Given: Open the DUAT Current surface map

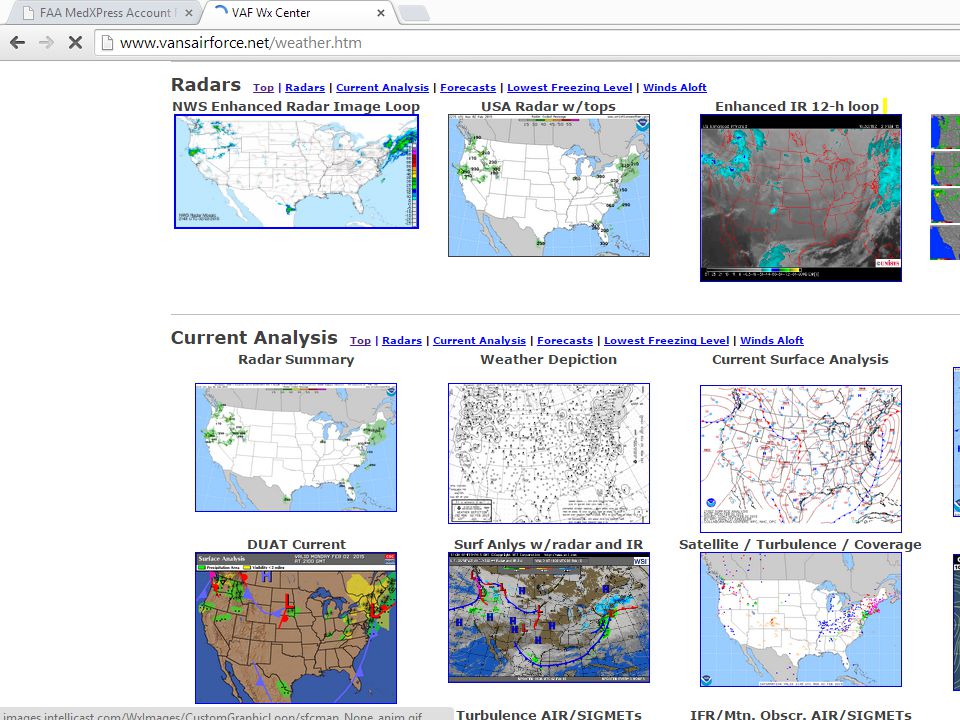Looking at the screenshot, I should 296,628.
